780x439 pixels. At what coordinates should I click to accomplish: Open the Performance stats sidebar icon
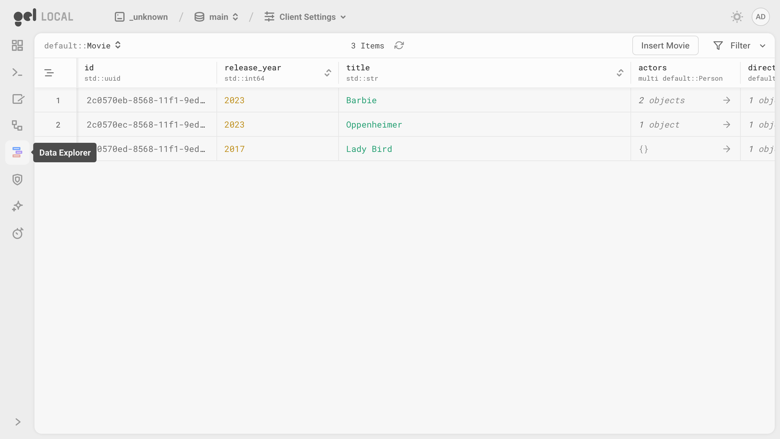pos(17,233)
